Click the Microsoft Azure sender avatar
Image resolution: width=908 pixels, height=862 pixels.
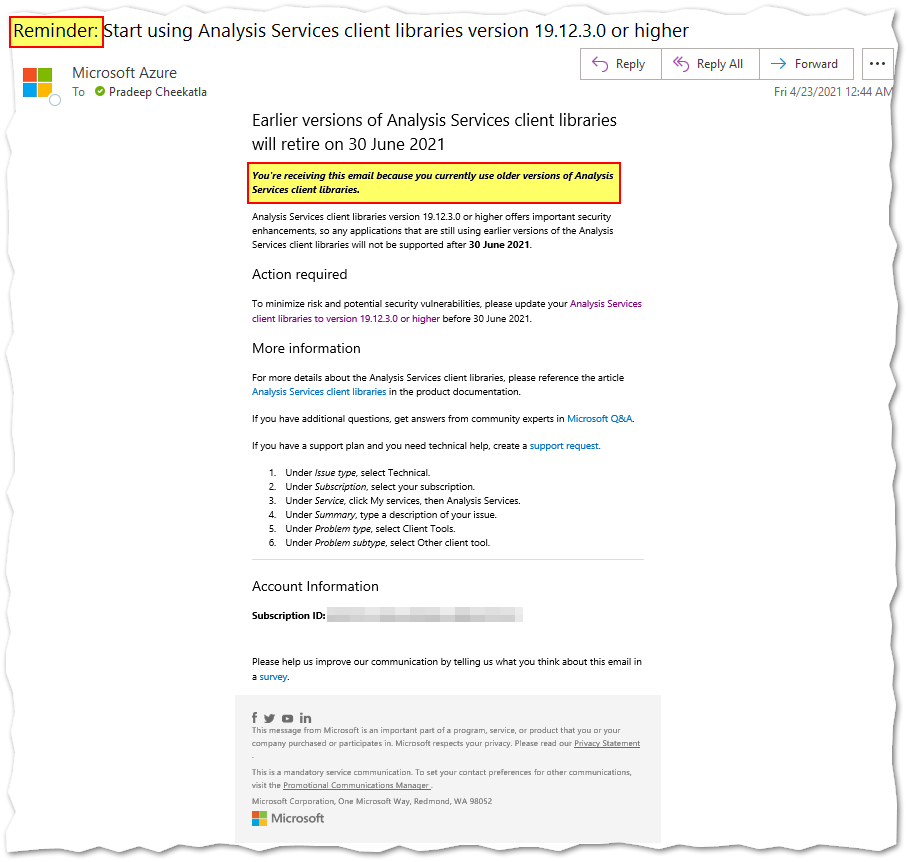[38, 82]
